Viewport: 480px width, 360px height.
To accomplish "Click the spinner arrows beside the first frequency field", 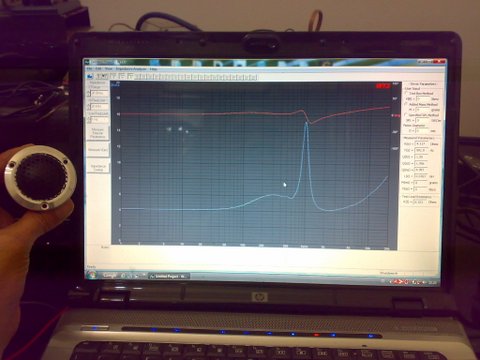I will [x=89, y=94].
